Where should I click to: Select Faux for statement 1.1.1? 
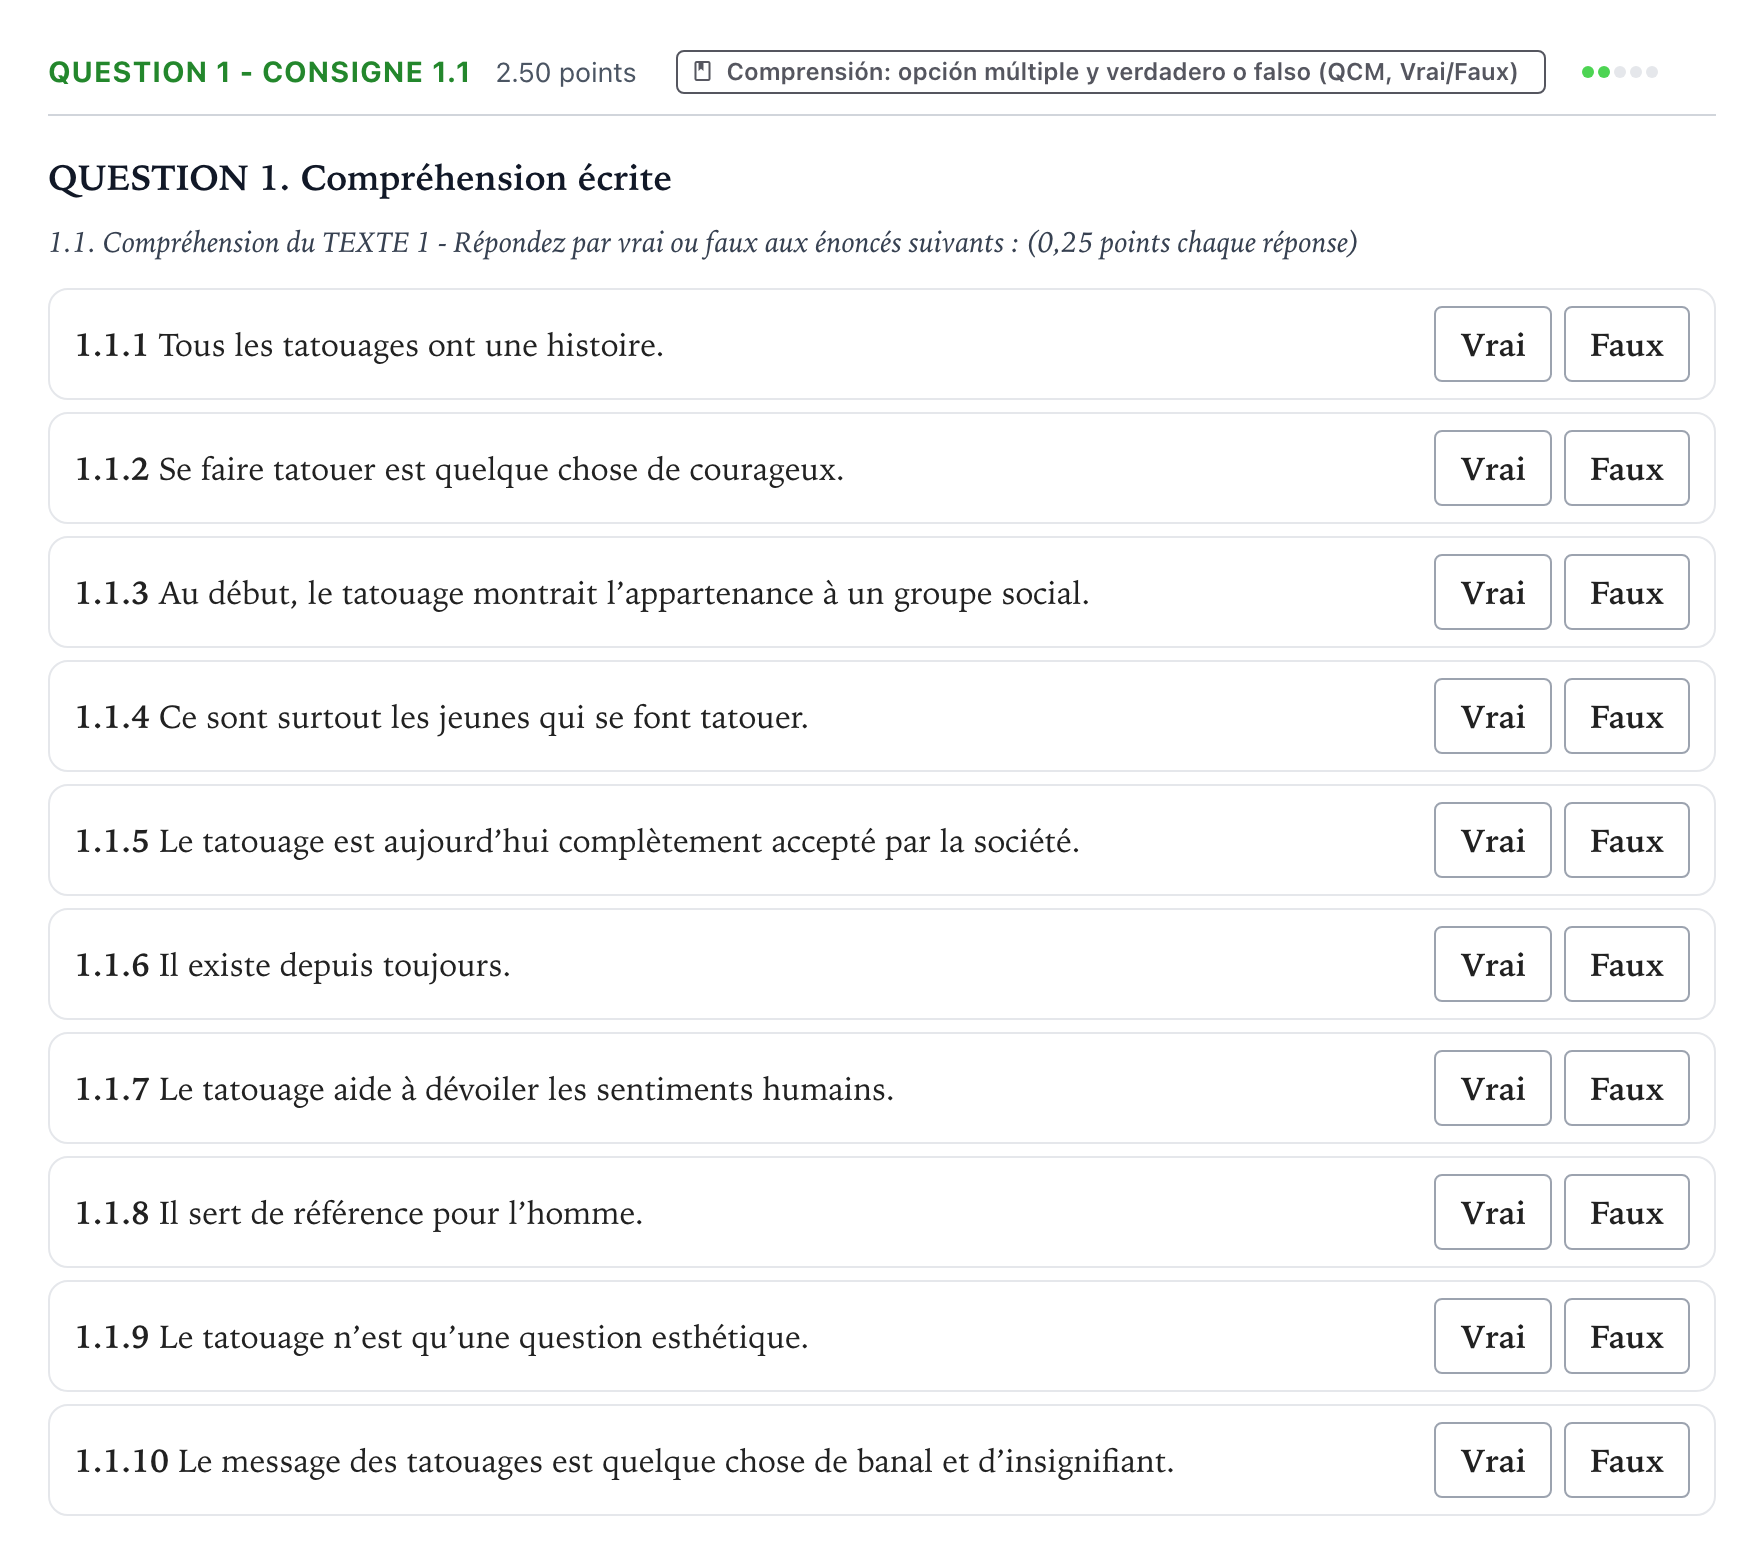[x=1626, y=344]
